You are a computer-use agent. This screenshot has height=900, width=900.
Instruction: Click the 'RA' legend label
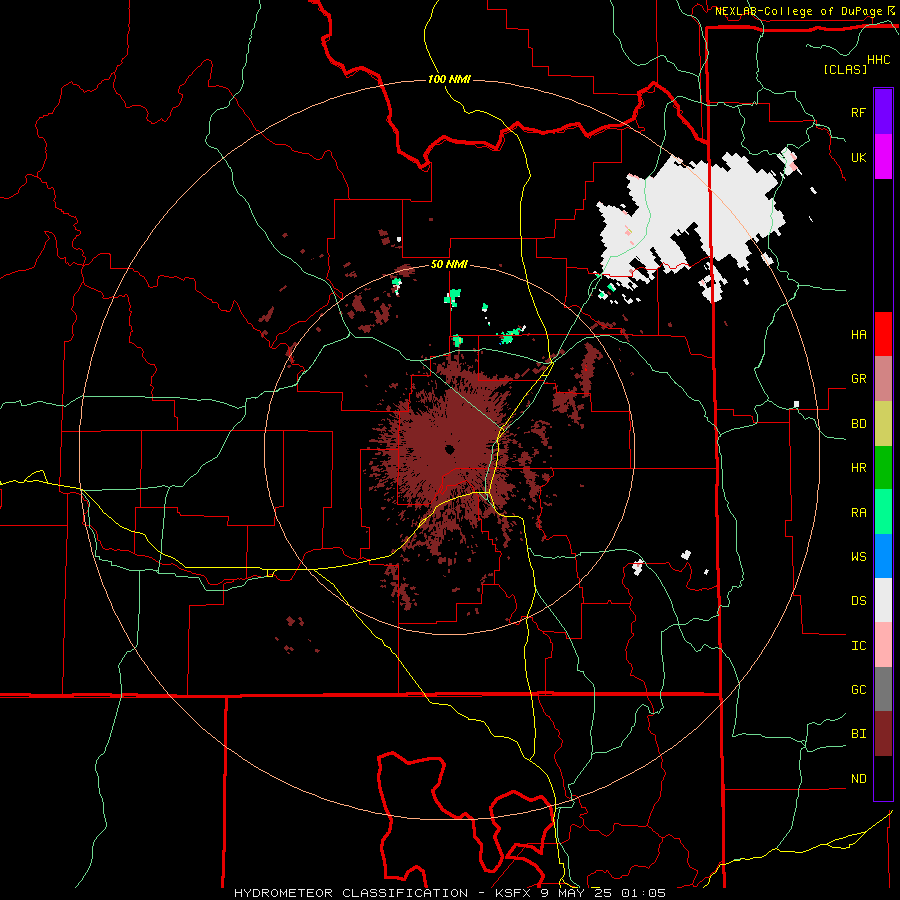[858, 513]
